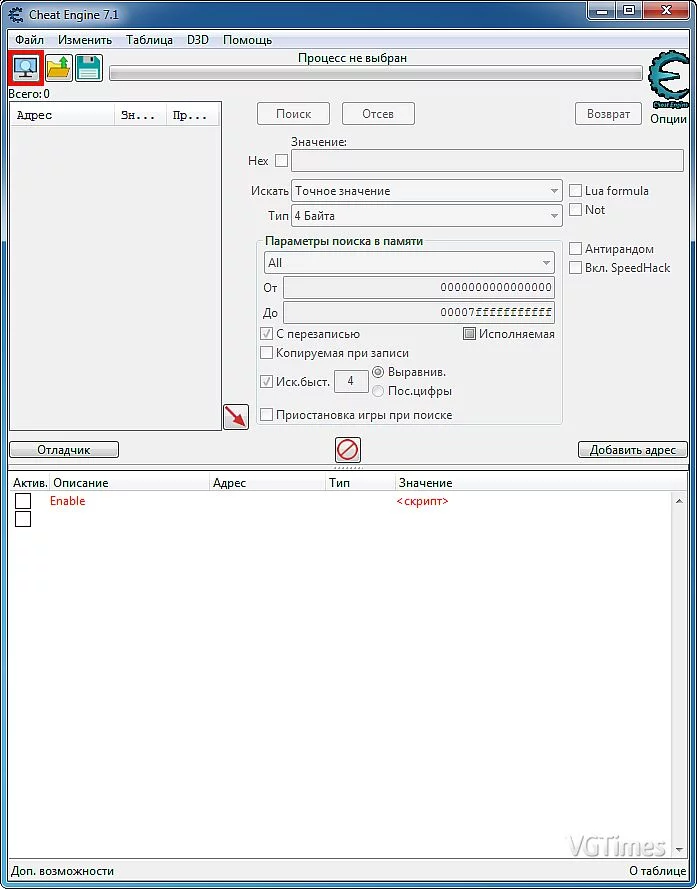Image resolution: width=697 pixels, height=889 pixels.
Task: Click the table scrollbar down arrow
Action: click(679, 849)
